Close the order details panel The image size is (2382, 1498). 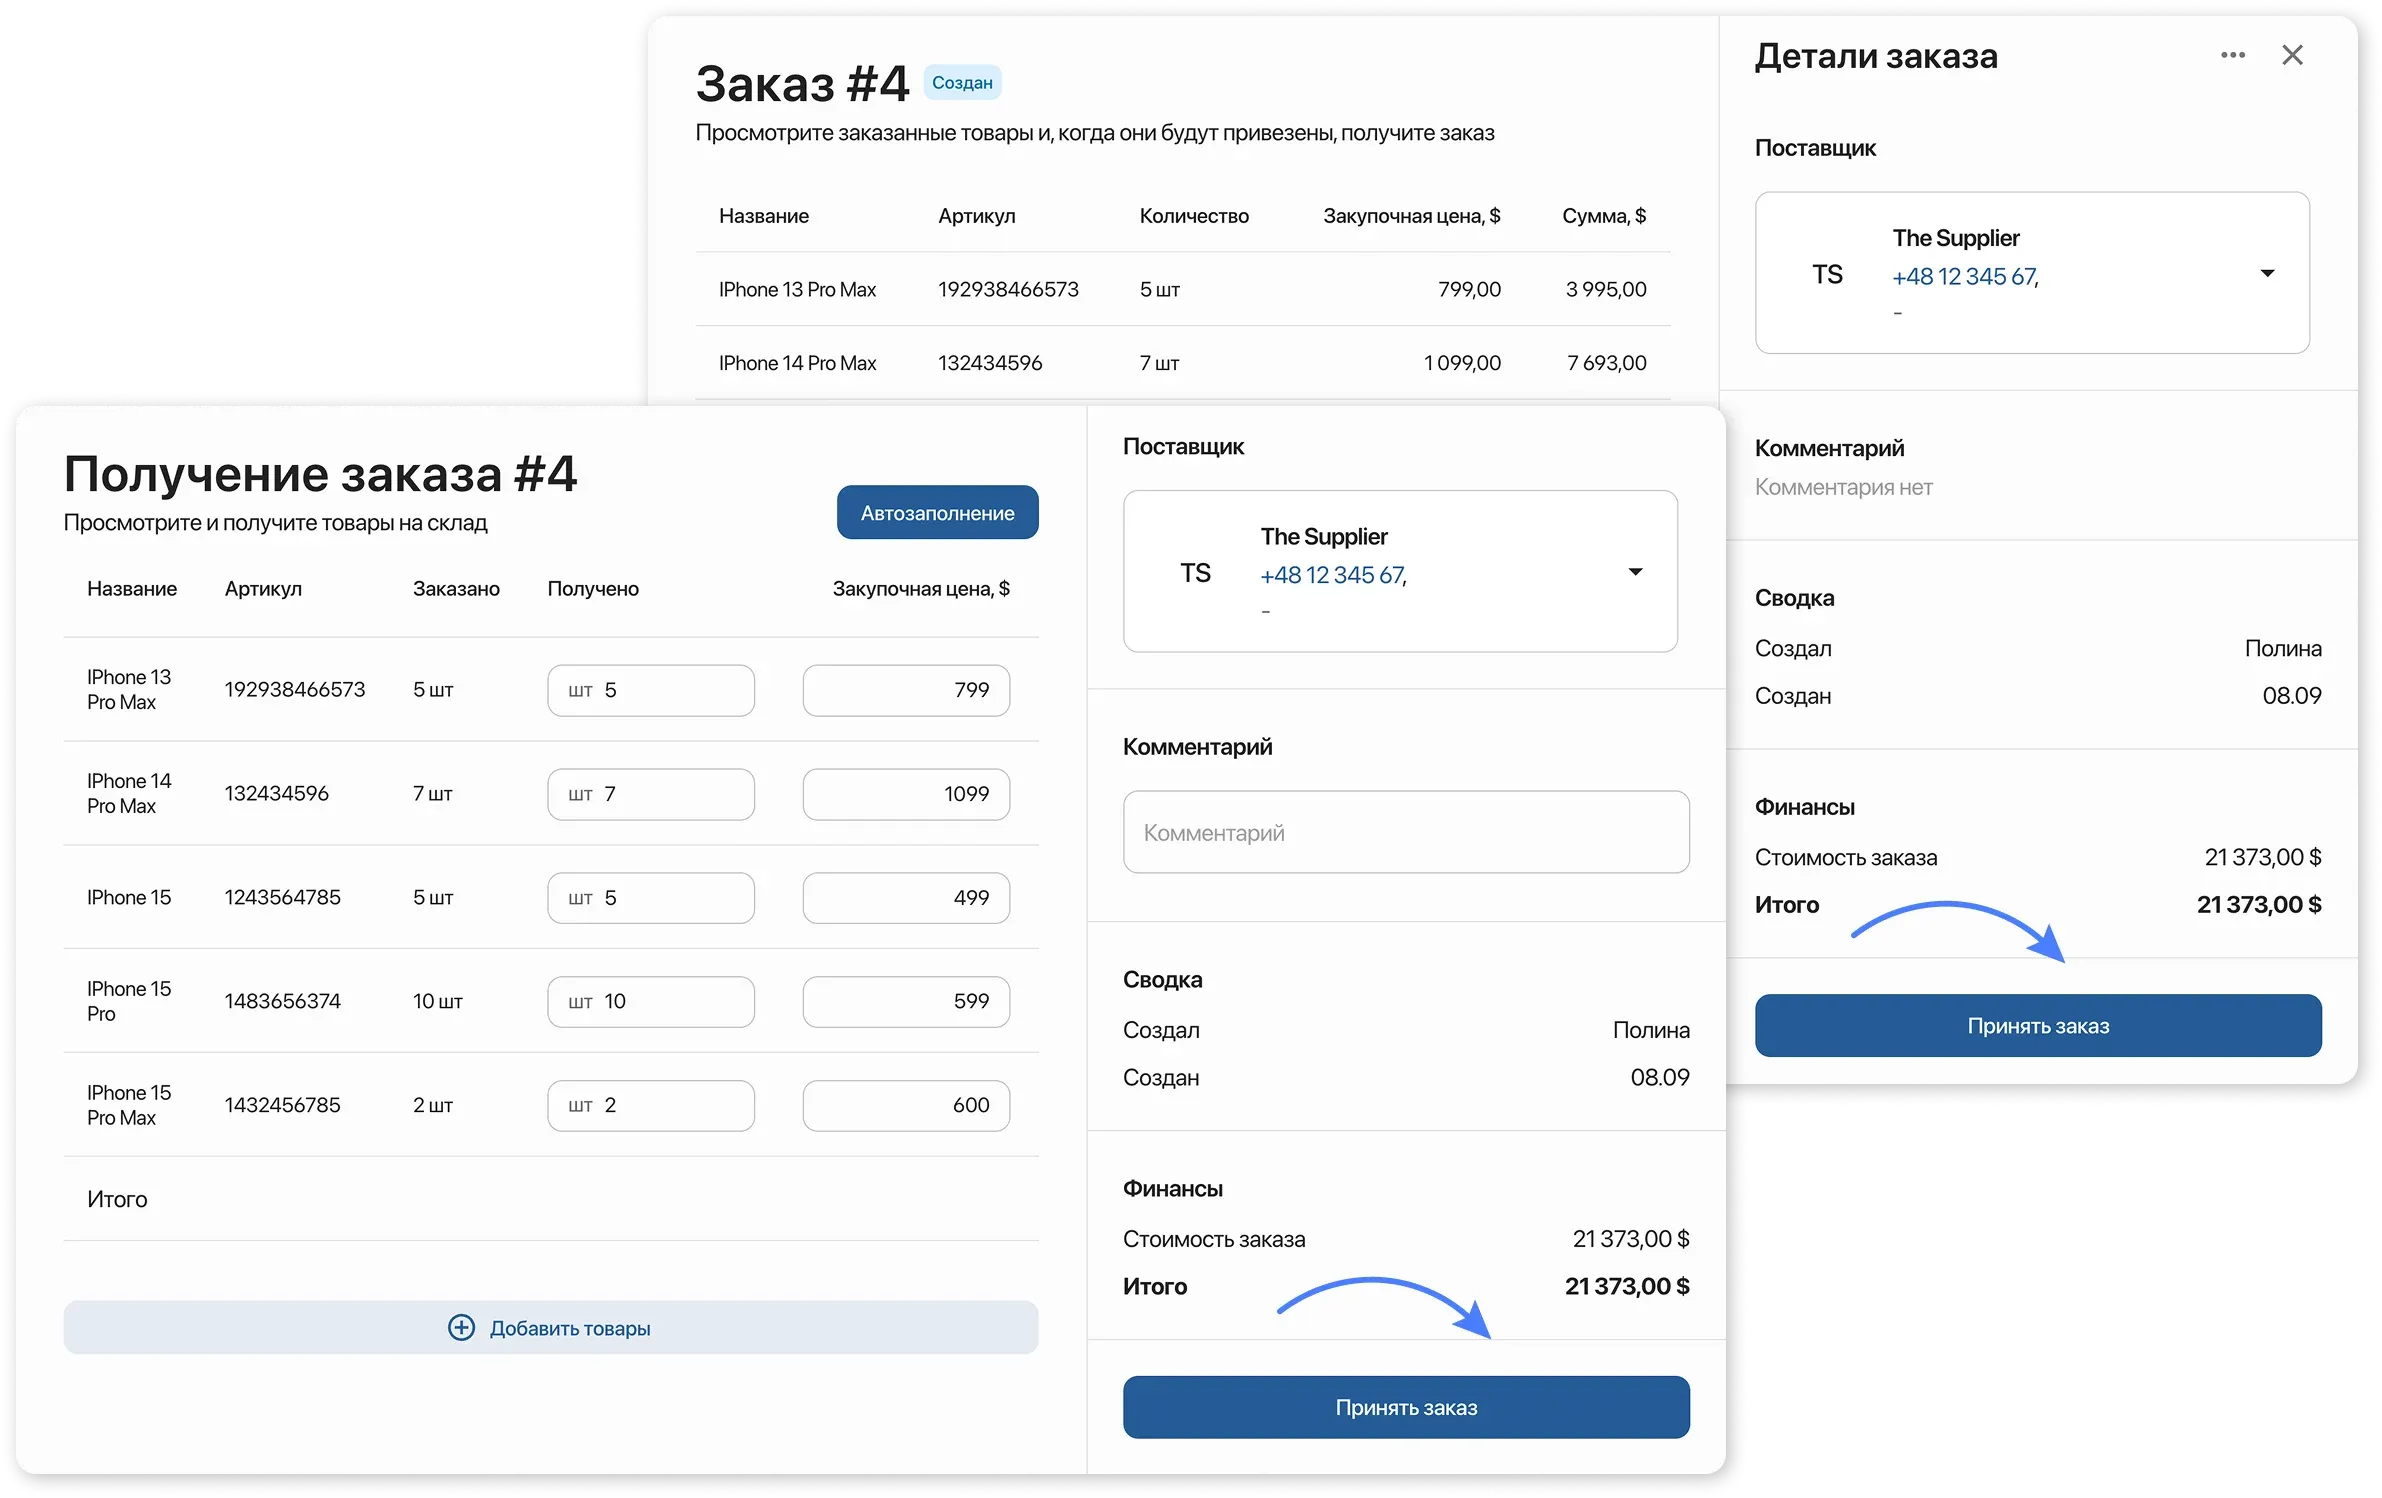point(2292,55)
